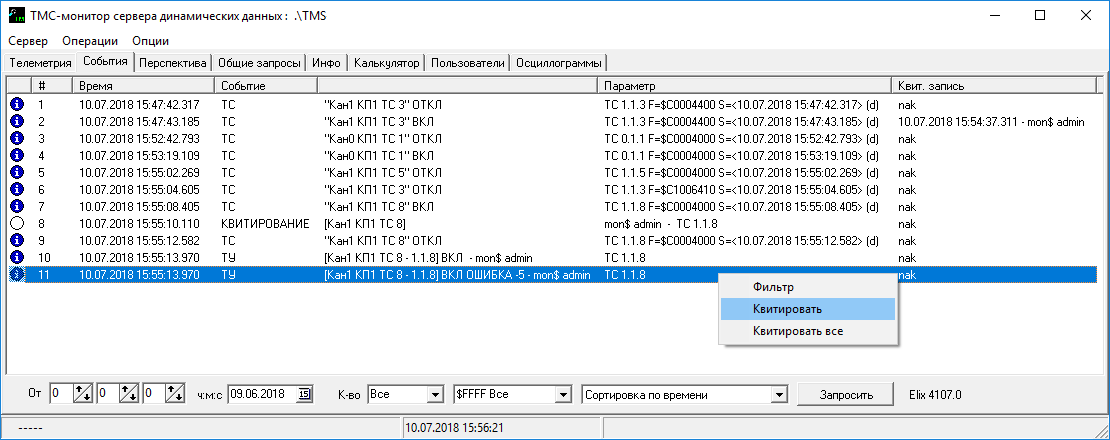Open the calendar picker in the date field
The image size is (1110, 440).
(x=305, y=394)
